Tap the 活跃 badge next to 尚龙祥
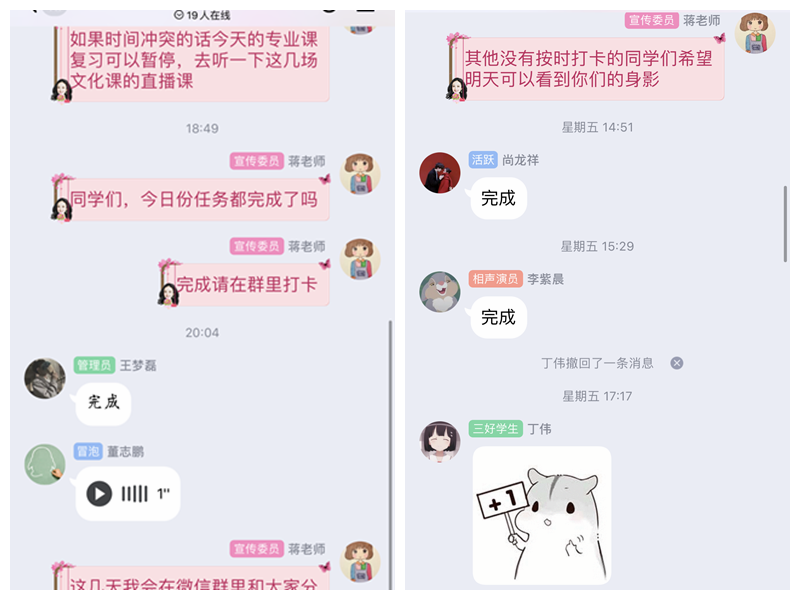This screenshot has height=600, width=800. [x=483, y=160]
